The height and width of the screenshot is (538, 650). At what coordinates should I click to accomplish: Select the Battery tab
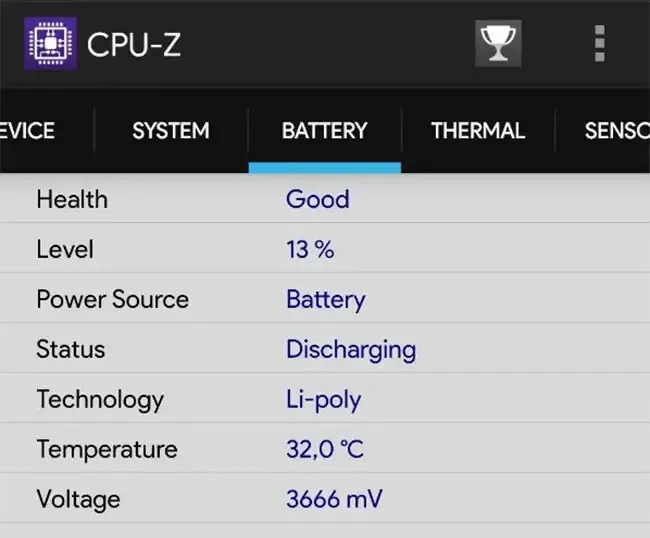click(324, 131)
